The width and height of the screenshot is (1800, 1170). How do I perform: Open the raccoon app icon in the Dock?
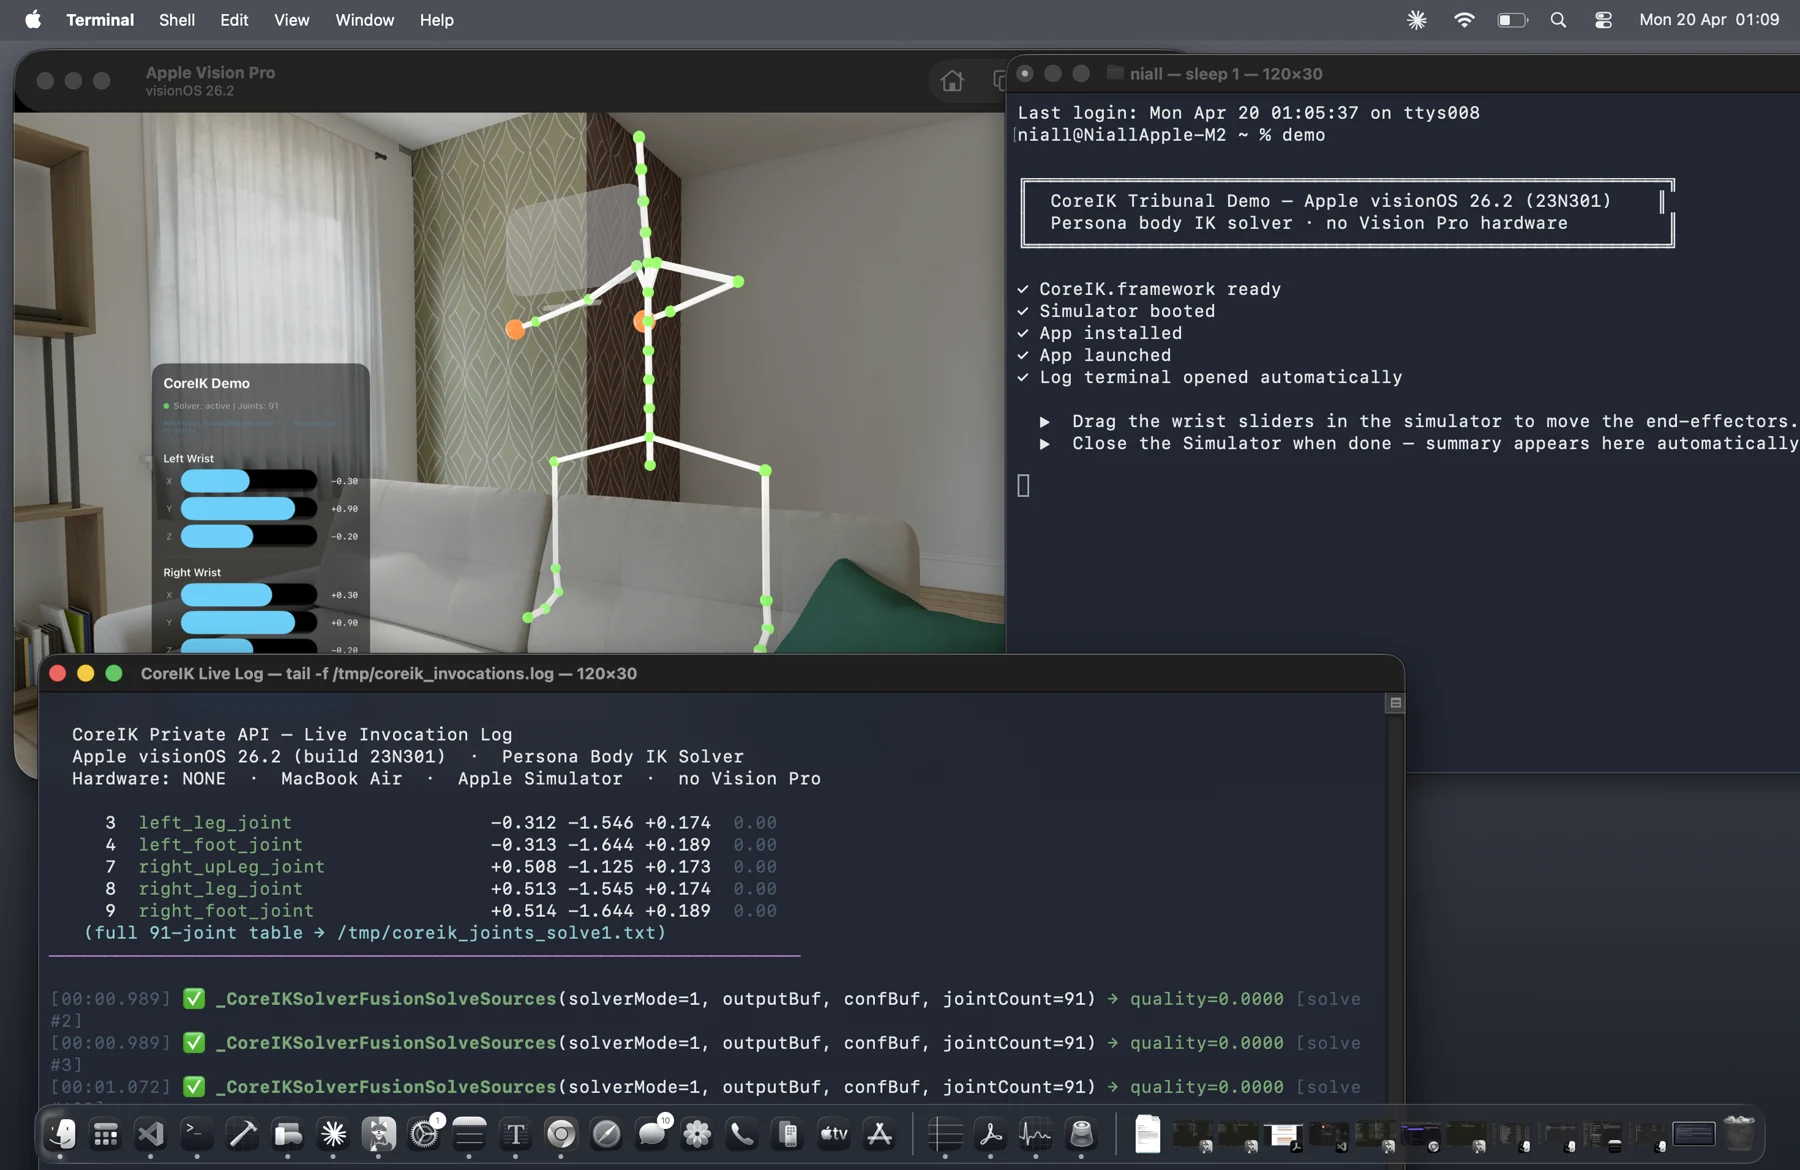click(379, 1134)
